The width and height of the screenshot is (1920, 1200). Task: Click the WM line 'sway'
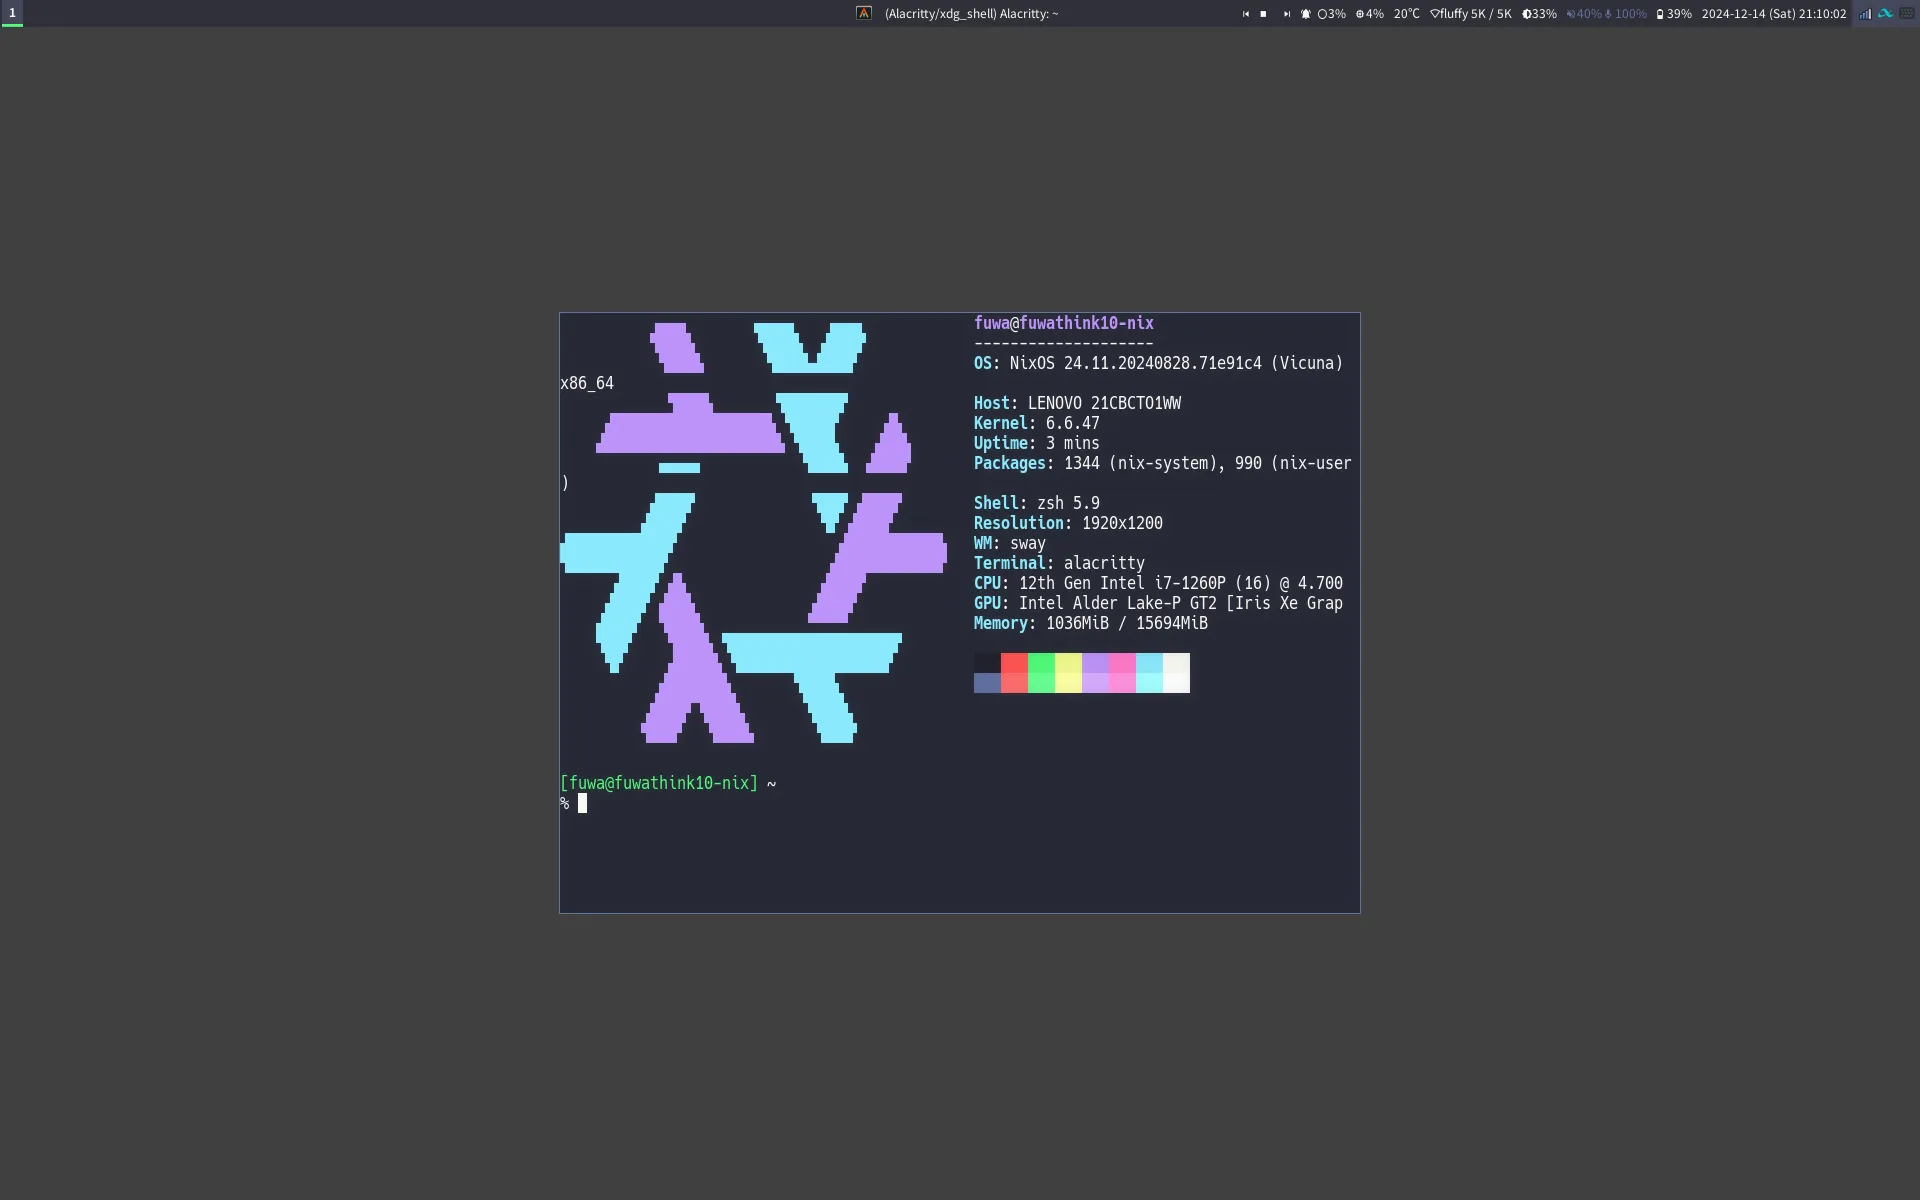click(x=1009, y=543)
